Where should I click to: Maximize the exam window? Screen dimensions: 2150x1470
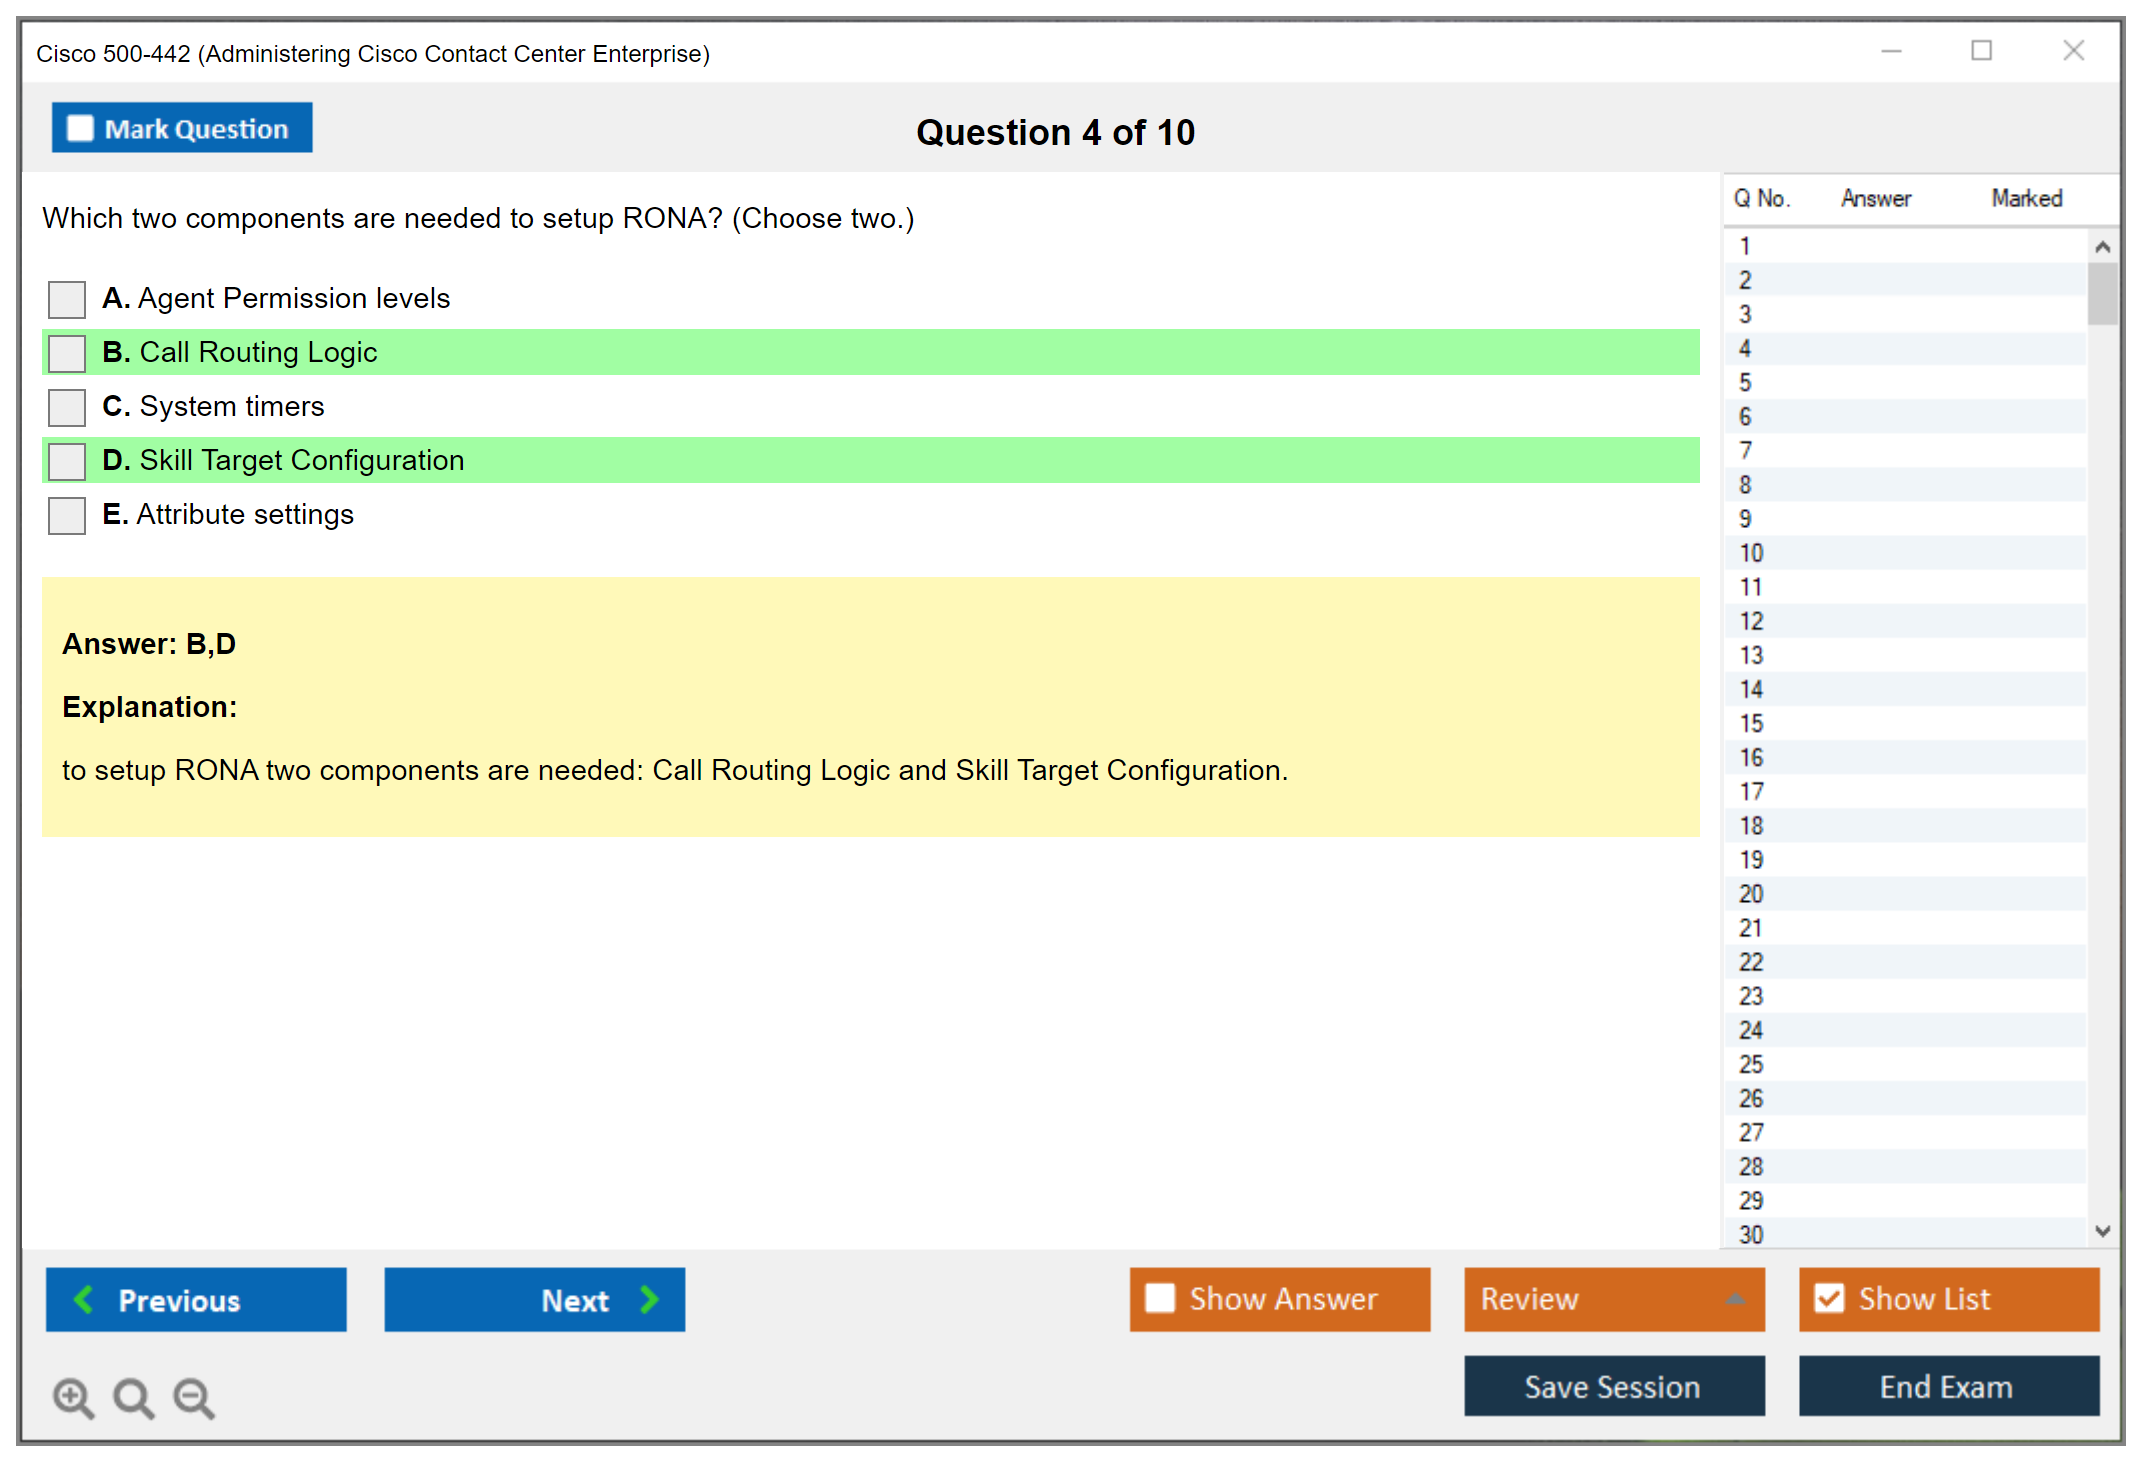[1981, 50]
